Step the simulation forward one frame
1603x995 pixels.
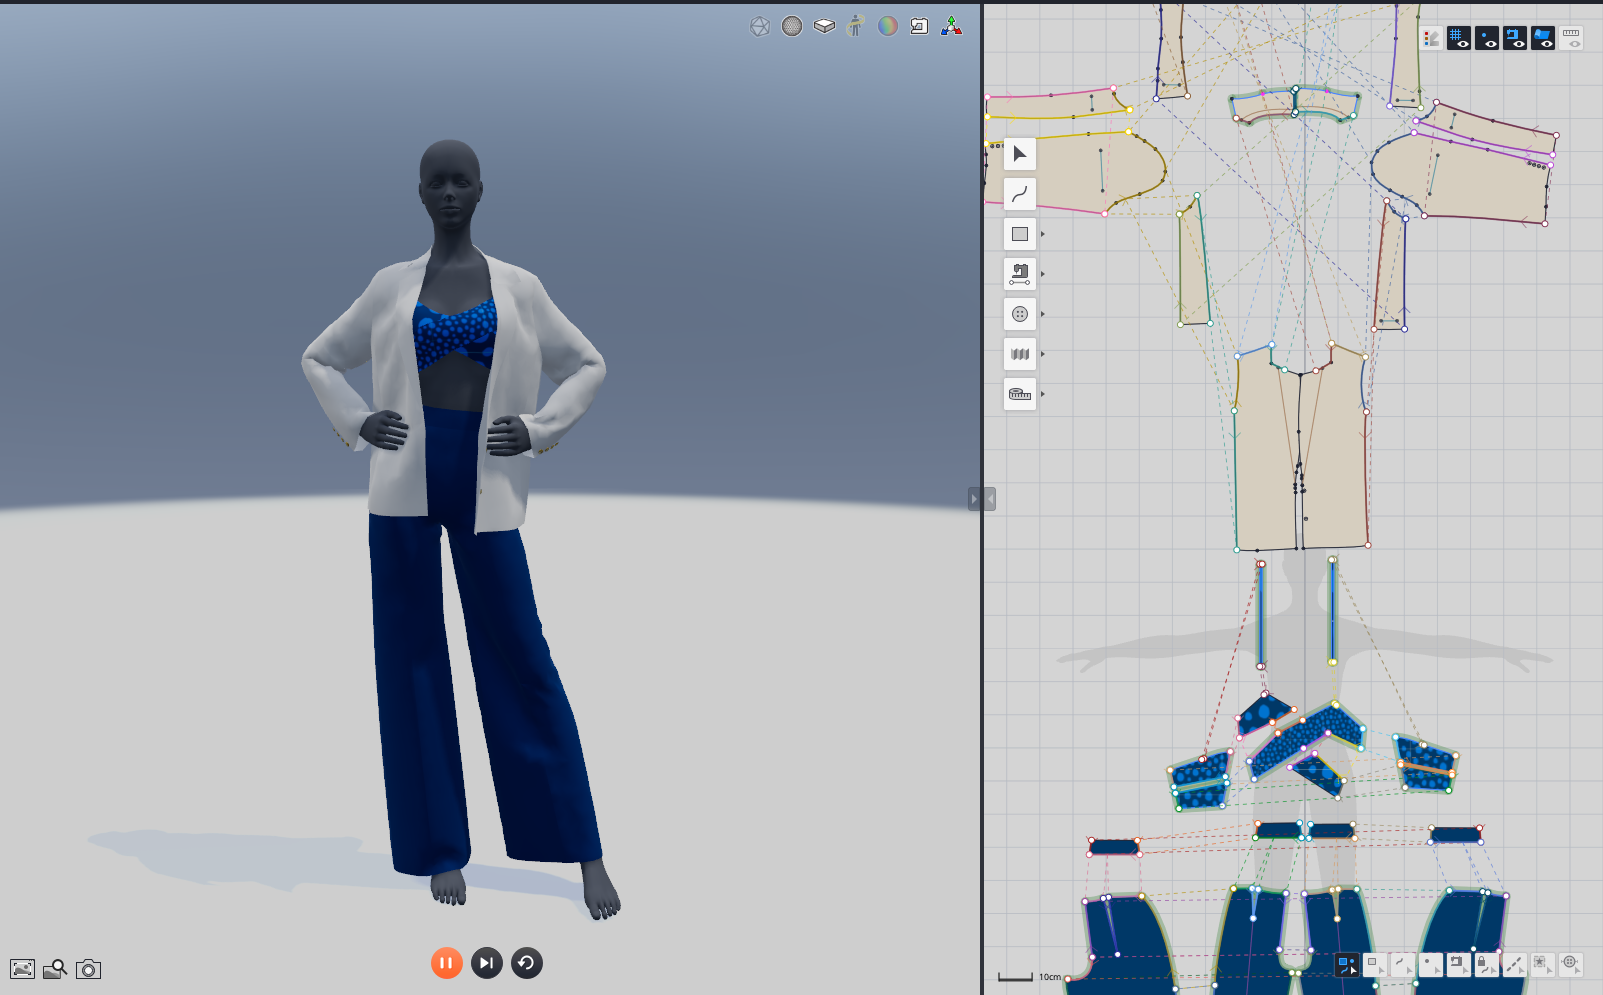click(487, 963)
